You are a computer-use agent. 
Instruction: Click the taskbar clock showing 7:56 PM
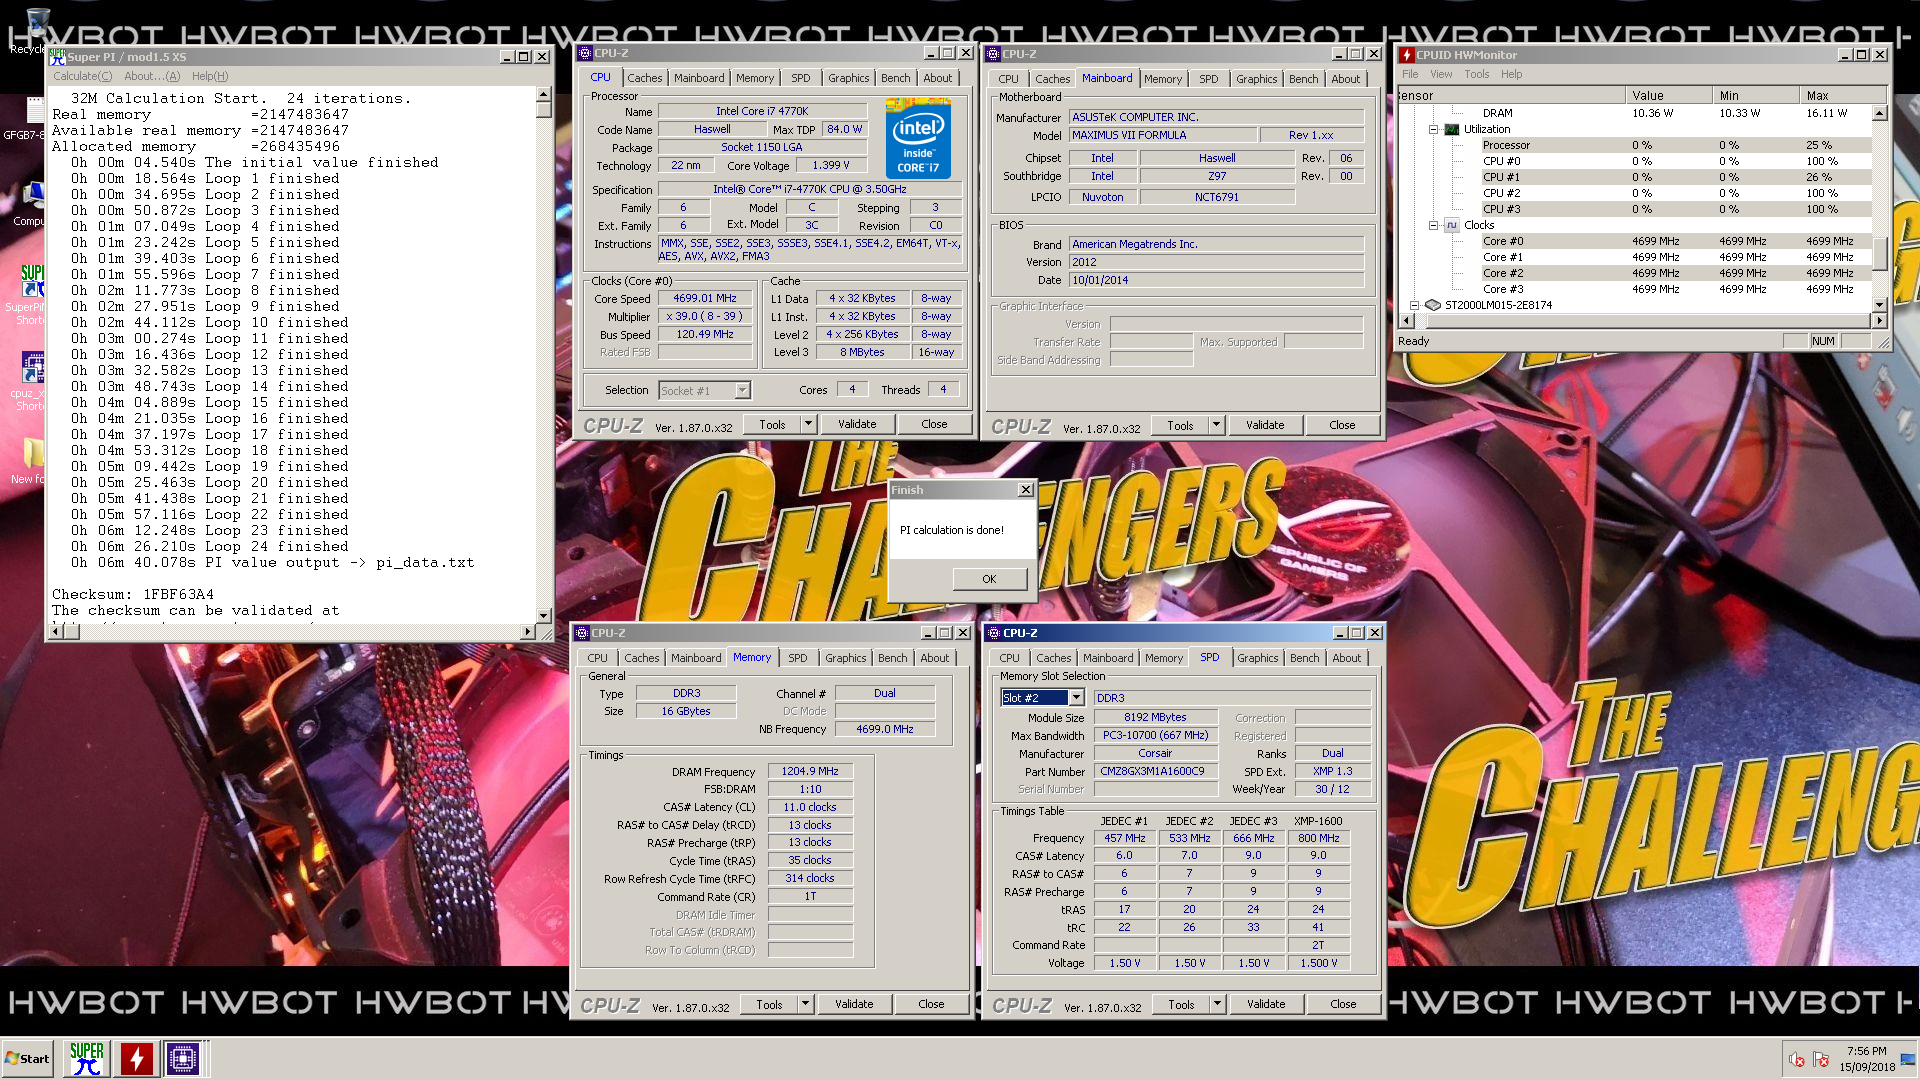1866,1051
